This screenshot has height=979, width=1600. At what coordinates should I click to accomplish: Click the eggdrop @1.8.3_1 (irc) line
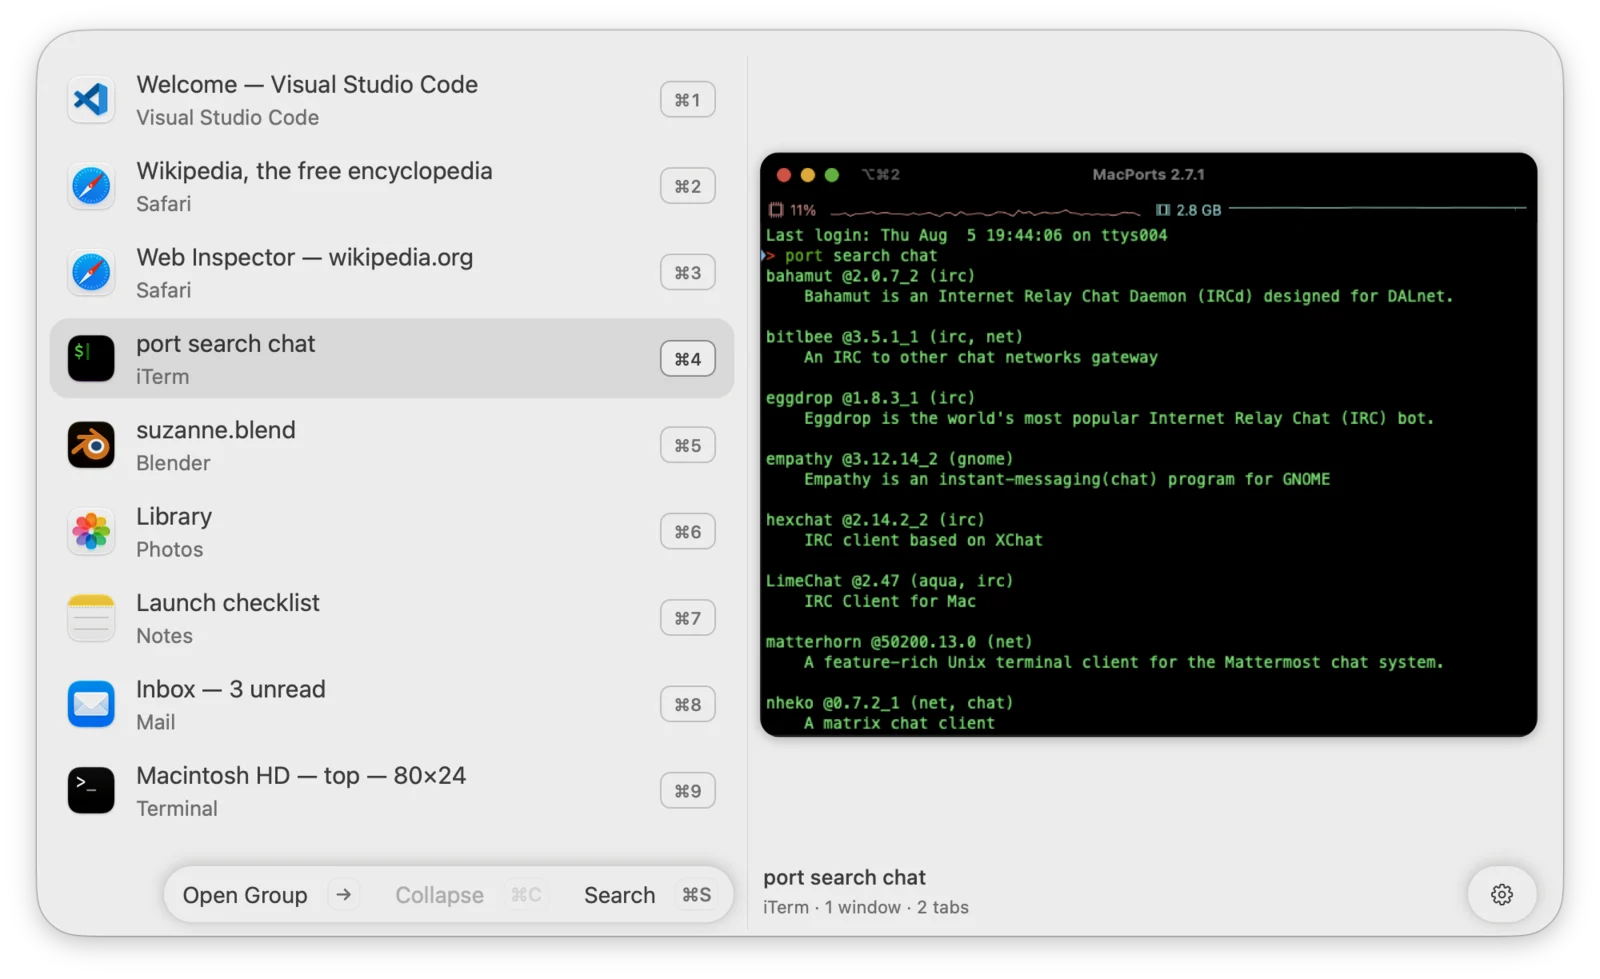click(x=870, y=398)
